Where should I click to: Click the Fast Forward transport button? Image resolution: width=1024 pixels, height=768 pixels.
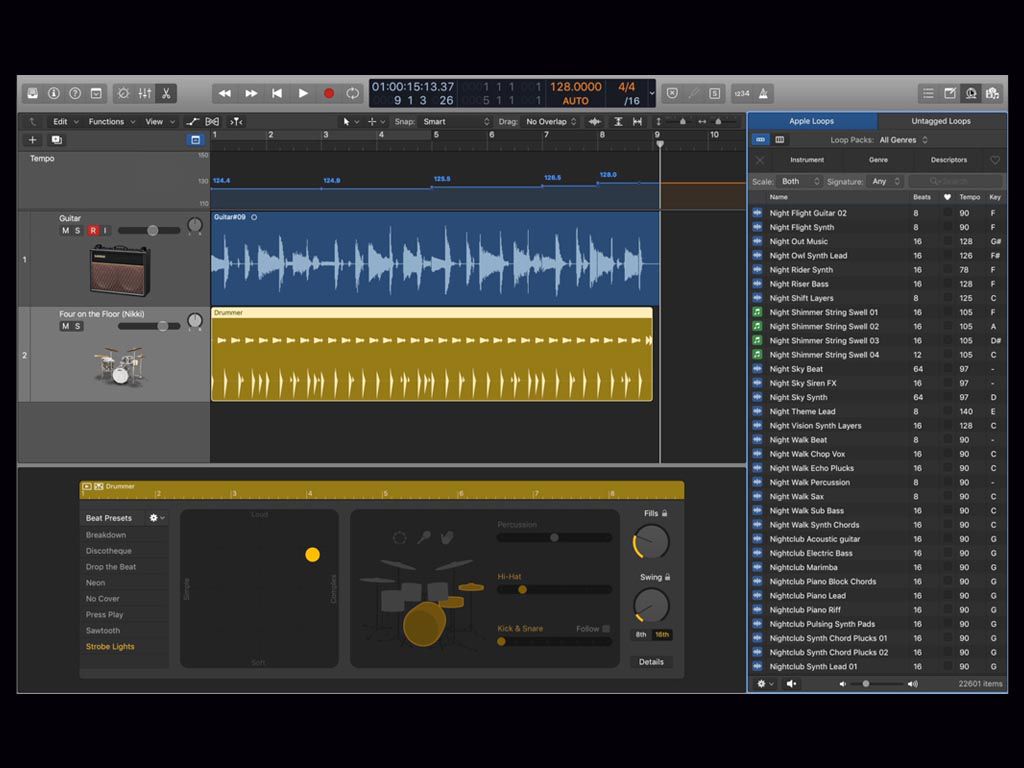click(x=251, y=93)
